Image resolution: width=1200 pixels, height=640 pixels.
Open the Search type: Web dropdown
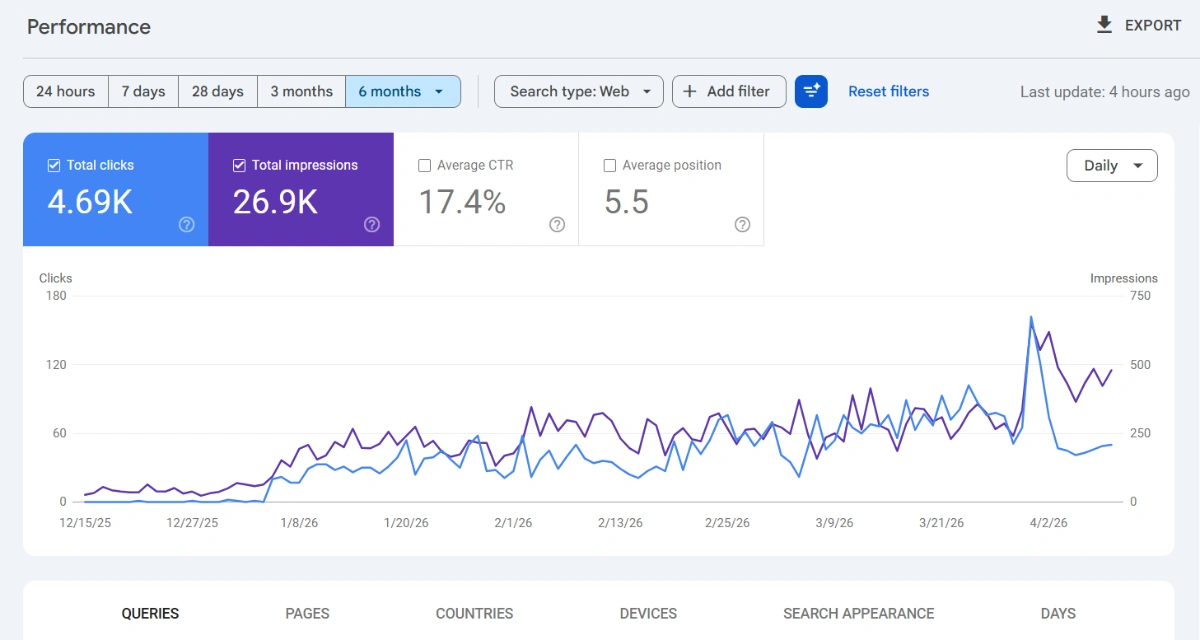(x=578, y=91)
